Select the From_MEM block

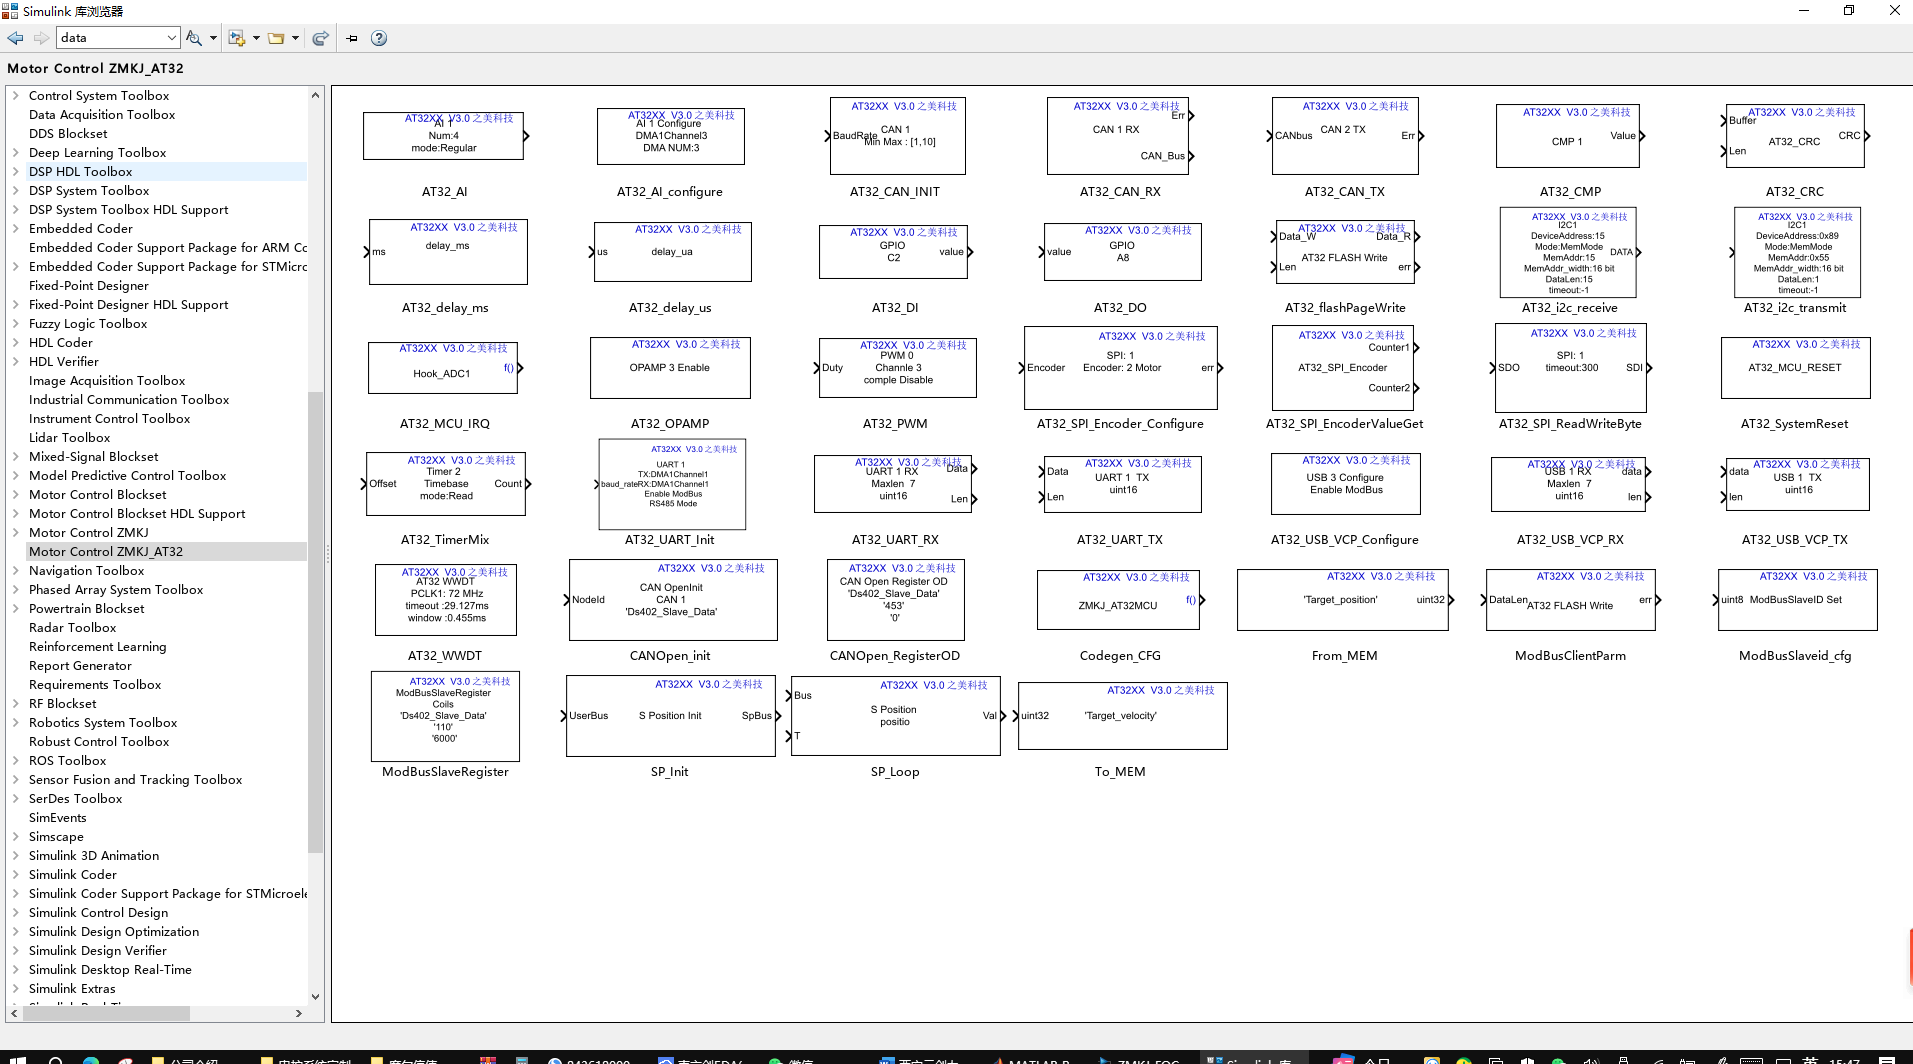1343,600
